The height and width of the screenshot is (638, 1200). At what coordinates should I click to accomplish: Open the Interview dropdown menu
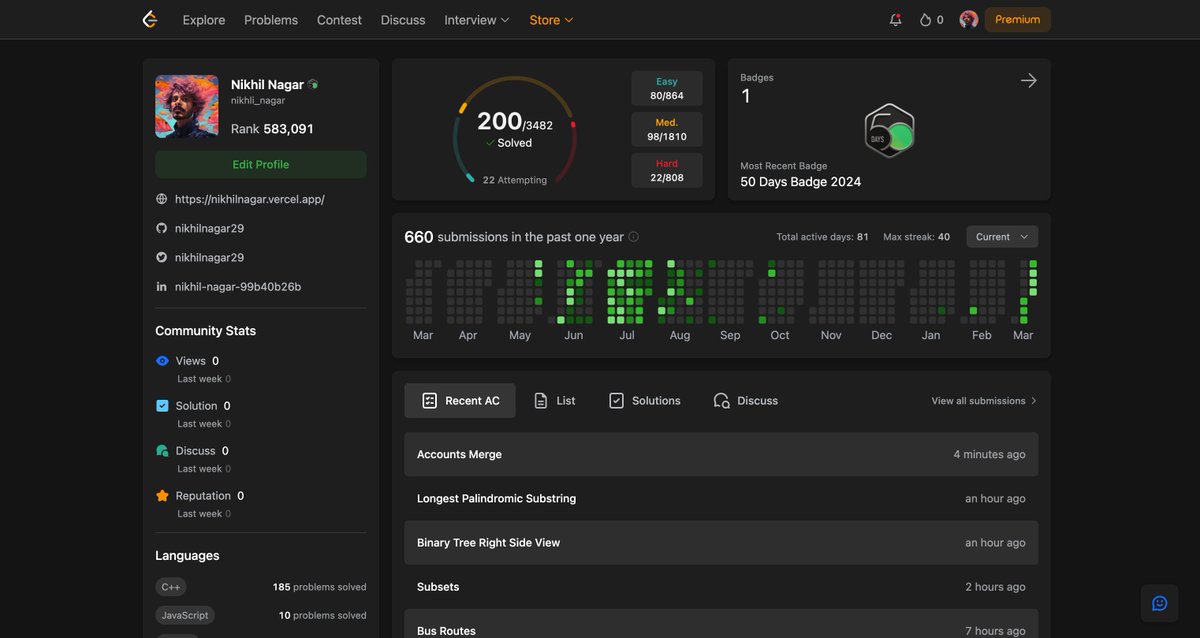pyautogui.click(x=477, y=20)
